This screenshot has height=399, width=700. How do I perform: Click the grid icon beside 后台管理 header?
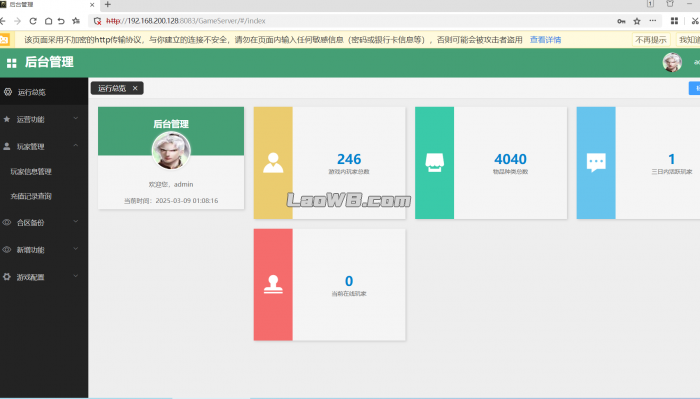pyautogui.click(x=12, y=63)
